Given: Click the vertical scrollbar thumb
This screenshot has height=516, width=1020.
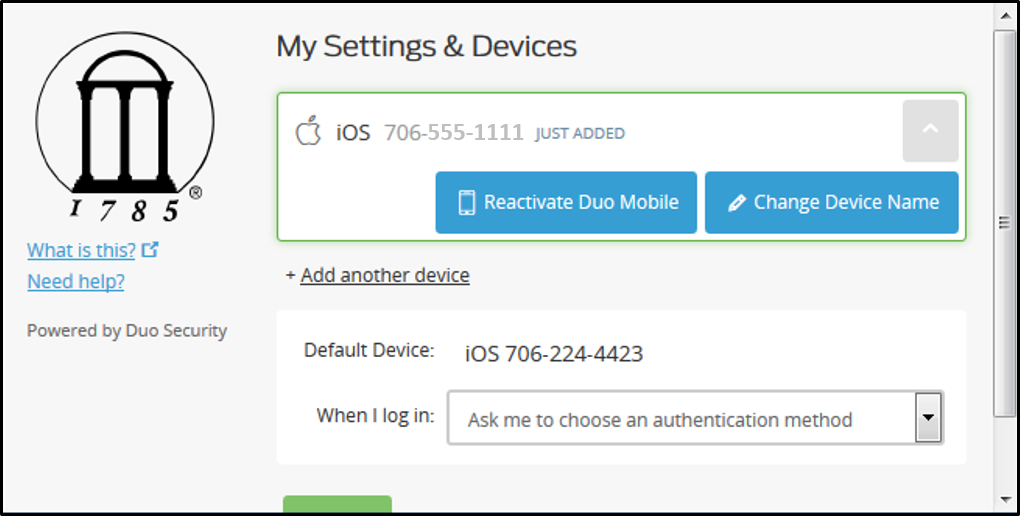Looking at the screenshot, I should click(1005, 223).
